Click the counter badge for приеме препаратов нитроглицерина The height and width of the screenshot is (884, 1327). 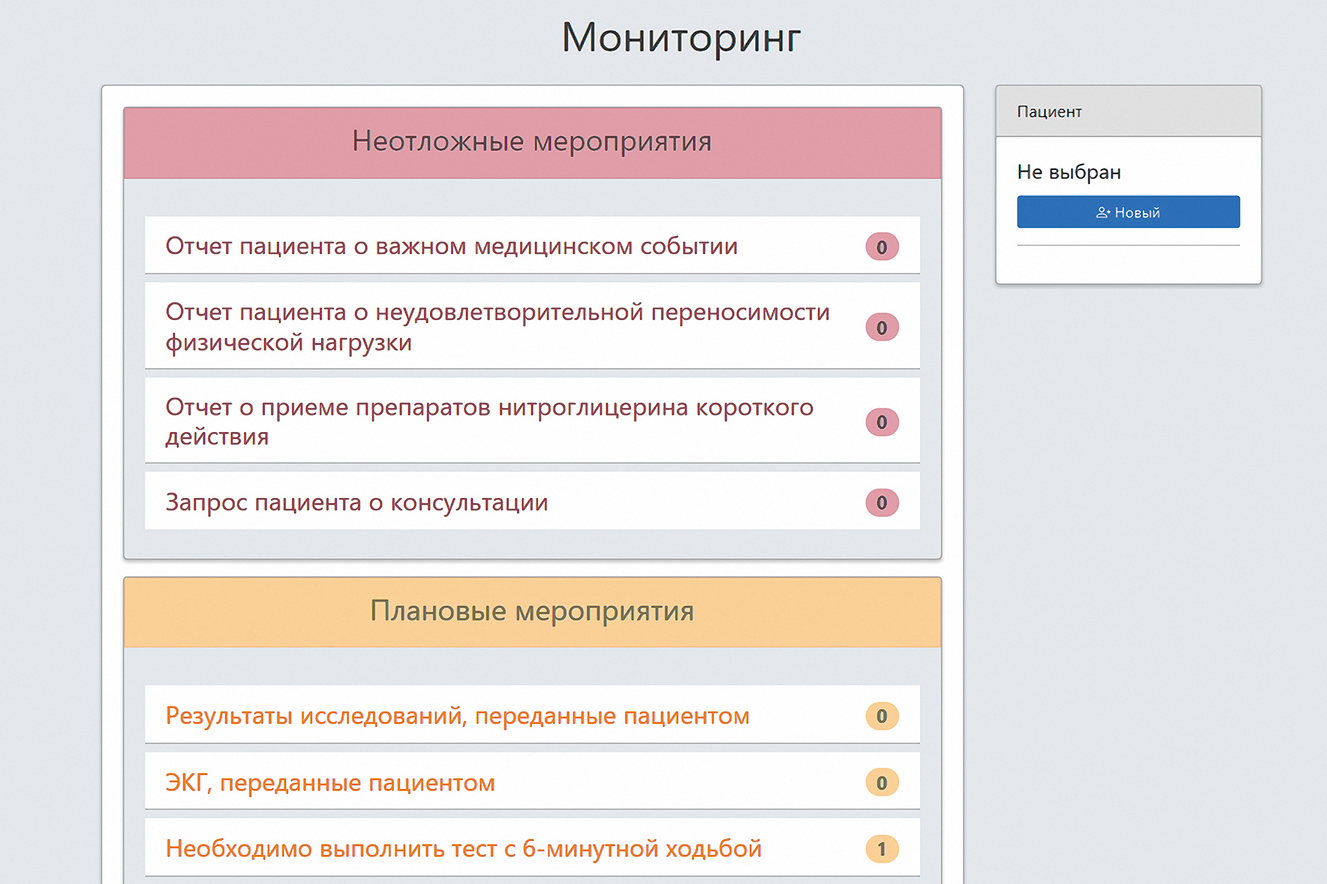(881, 422)
